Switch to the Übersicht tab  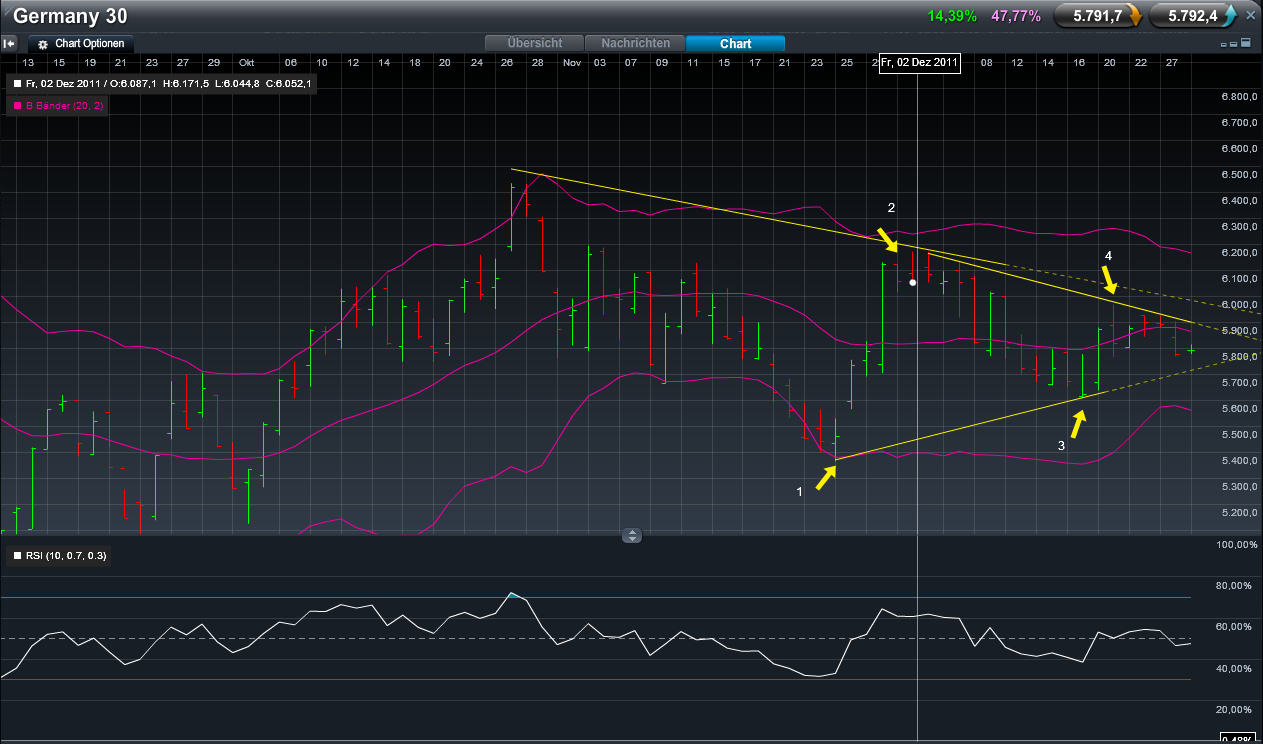[x=533, y=43]
